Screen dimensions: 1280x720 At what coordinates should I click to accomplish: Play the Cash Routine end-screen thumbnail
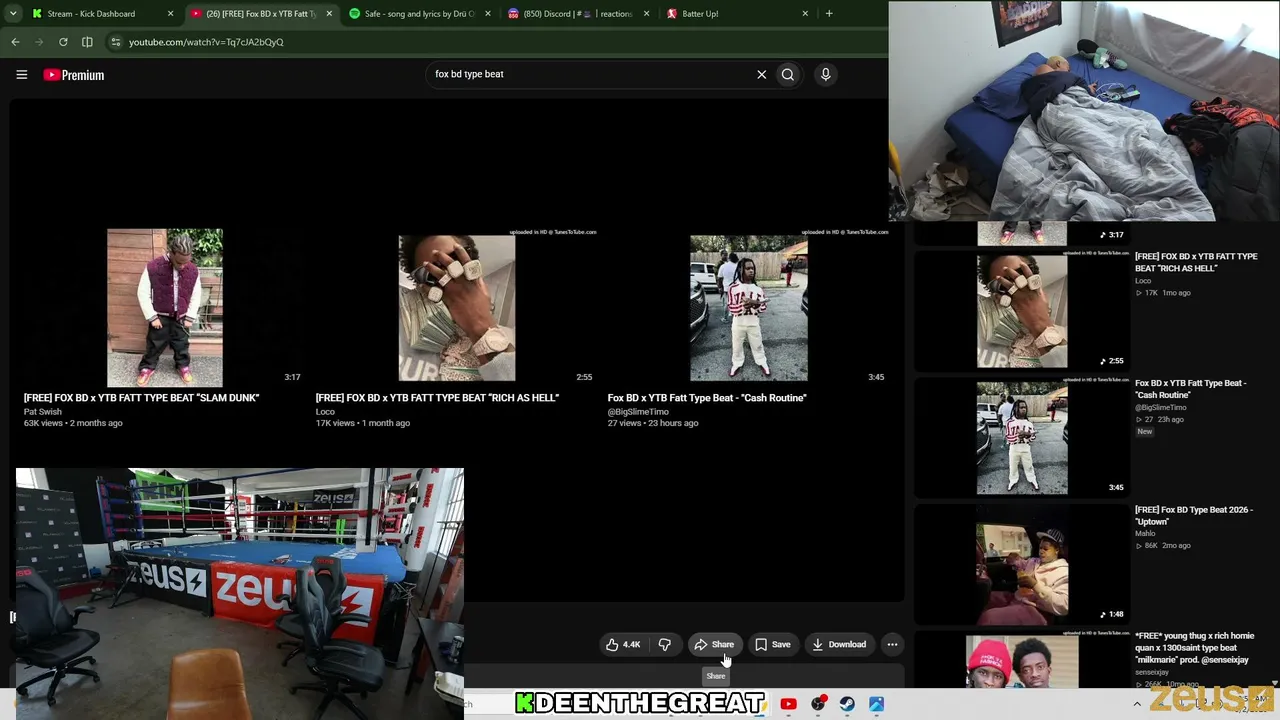[749, 307]
